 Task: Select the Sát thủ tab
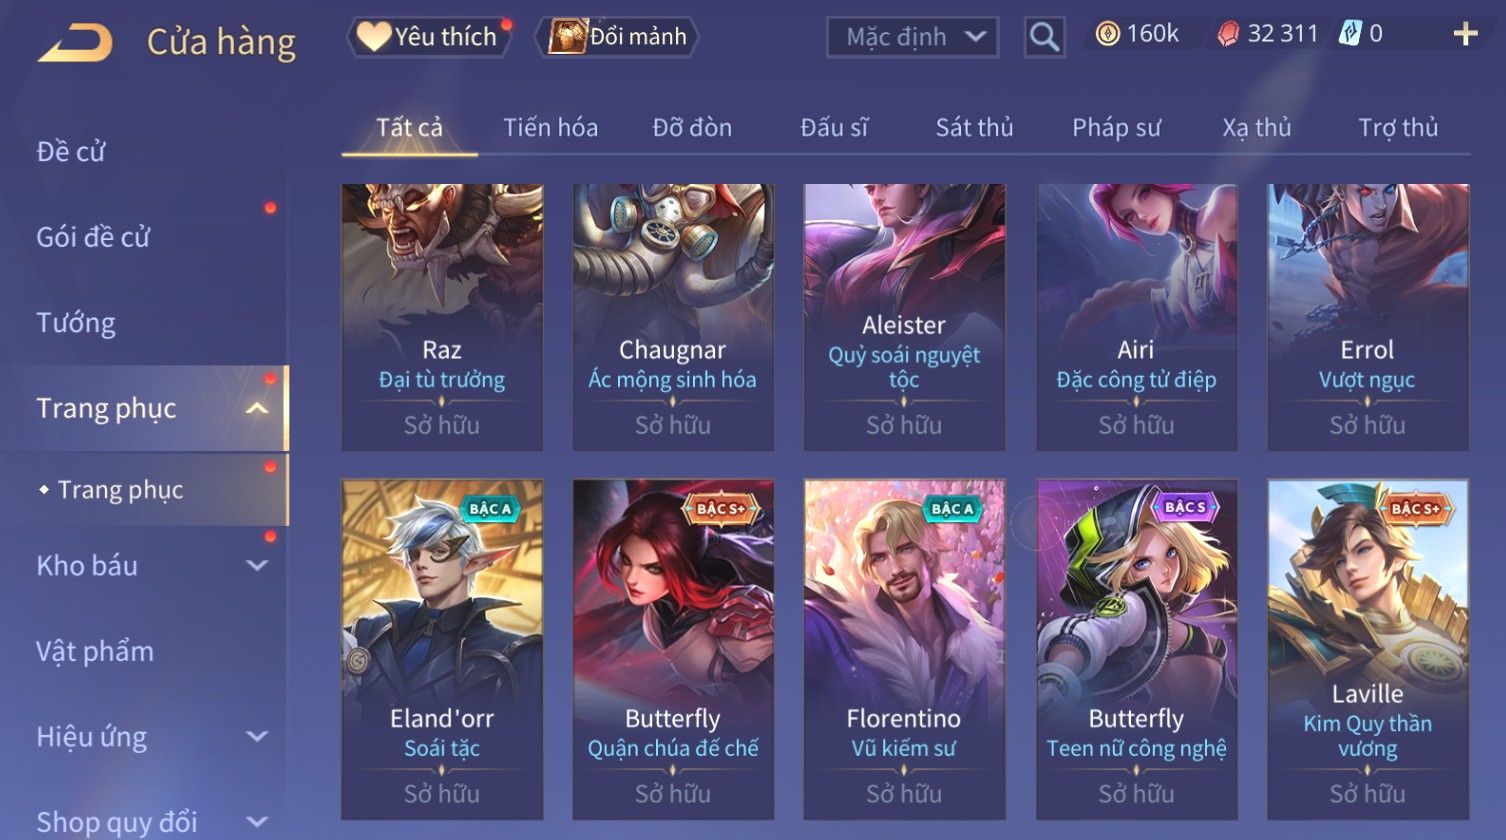(x=974, y=128)
